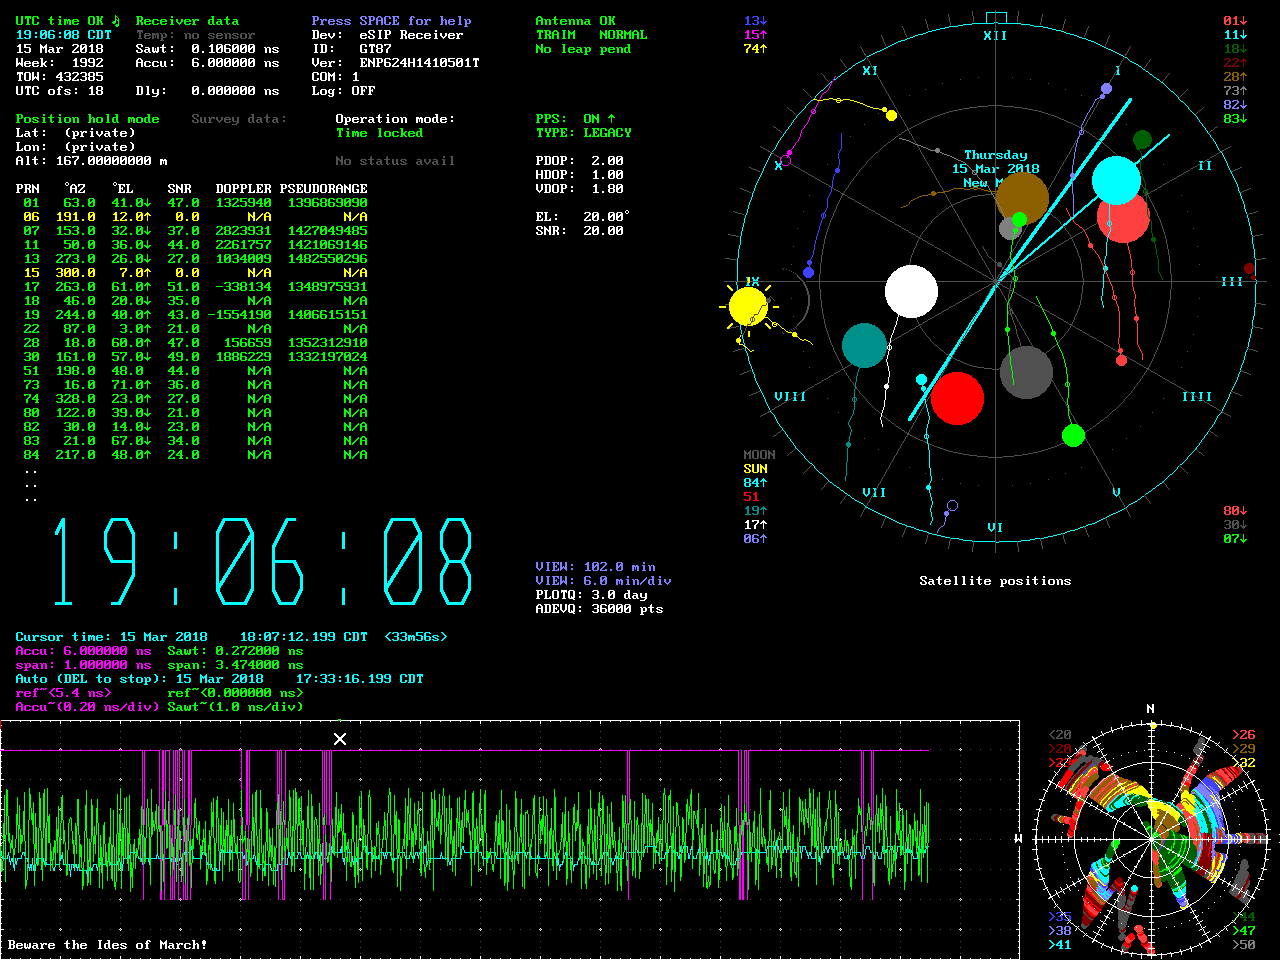Click the white X cursor marker on plot
Viewport: 1280px width, 960px height.
point(340,739)
